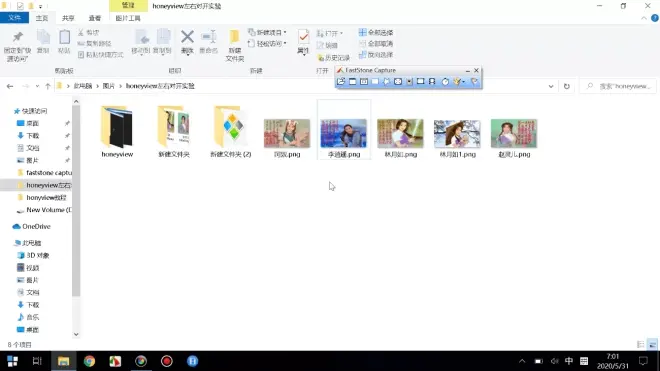Go up one folder level
The height and width of the screenshot is (371, 660).
pos(48,86)
